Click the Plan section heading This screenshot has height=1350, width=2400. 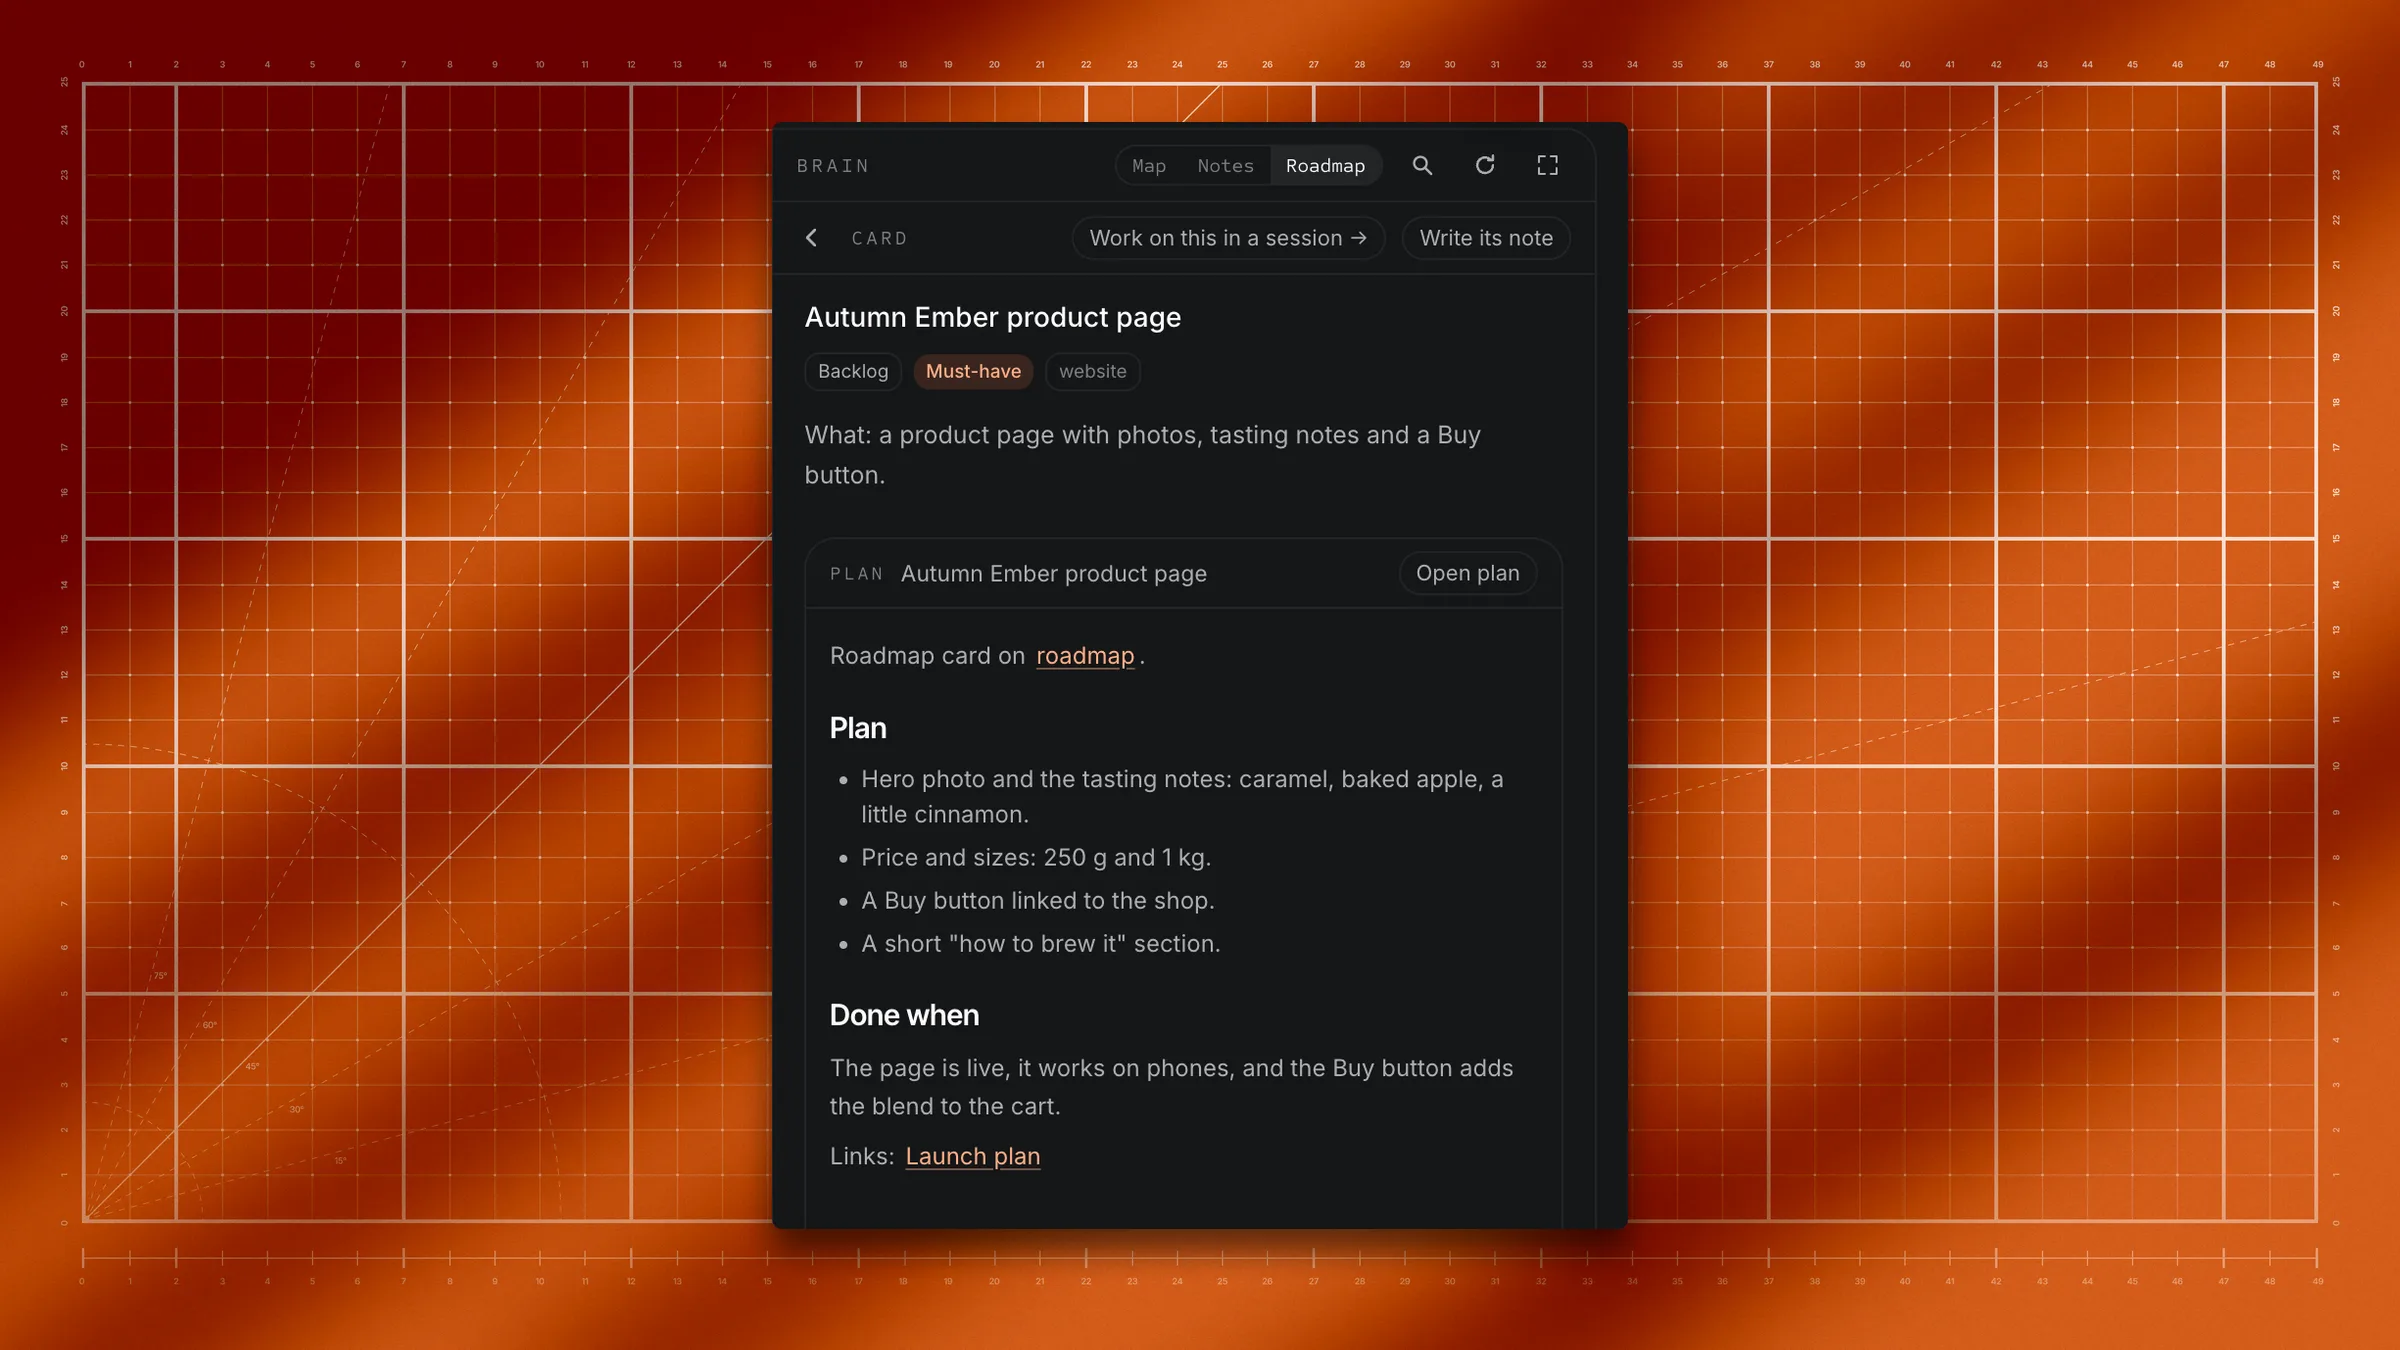pyautogui.click(x=858, y=728)
